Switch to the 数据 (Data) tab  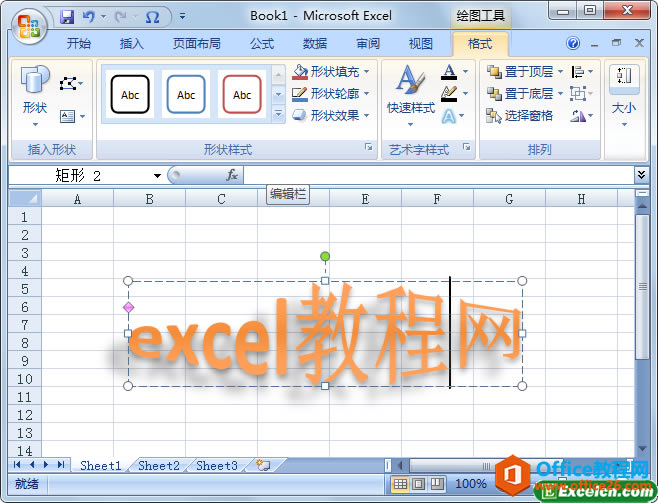(315, 43)
